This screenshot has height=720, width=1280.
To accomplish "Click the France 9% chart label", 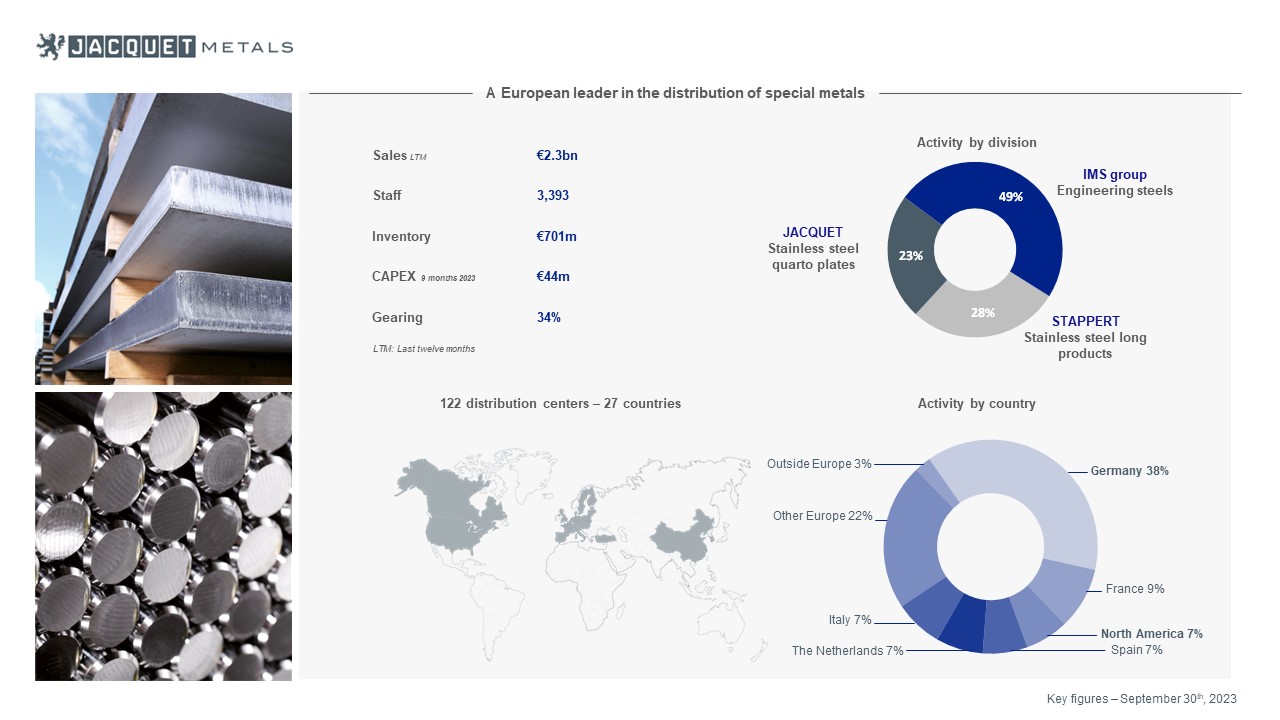I will (x=1135, y=589).
